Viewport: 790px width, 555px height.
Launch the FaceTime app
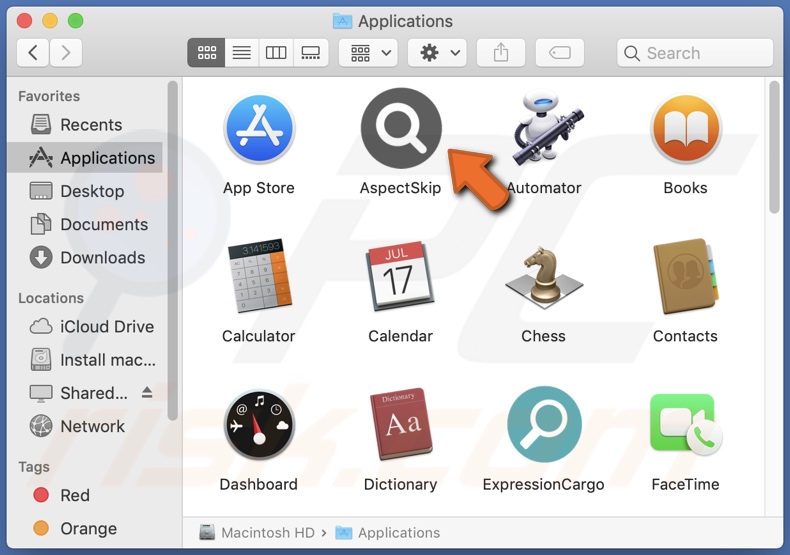[685, 424]
